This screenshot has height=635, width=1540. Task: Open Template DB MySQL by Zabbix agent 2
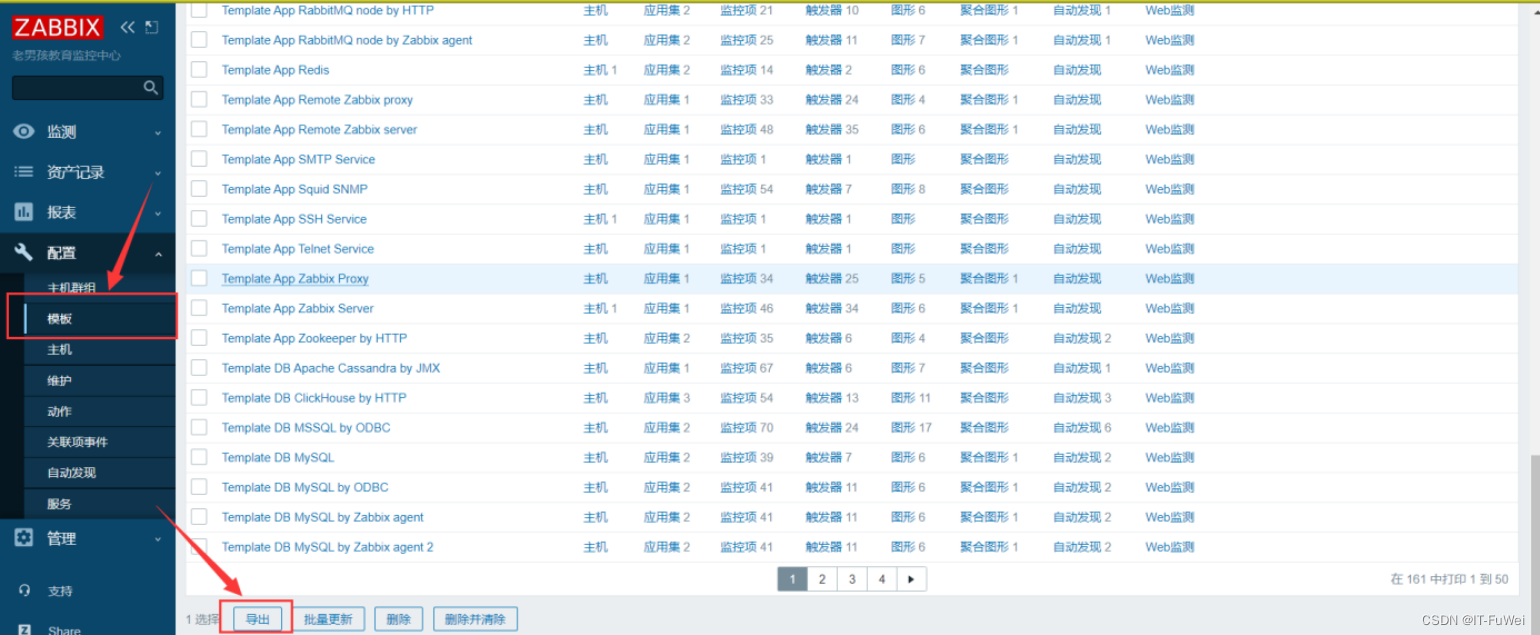(327, 547)
